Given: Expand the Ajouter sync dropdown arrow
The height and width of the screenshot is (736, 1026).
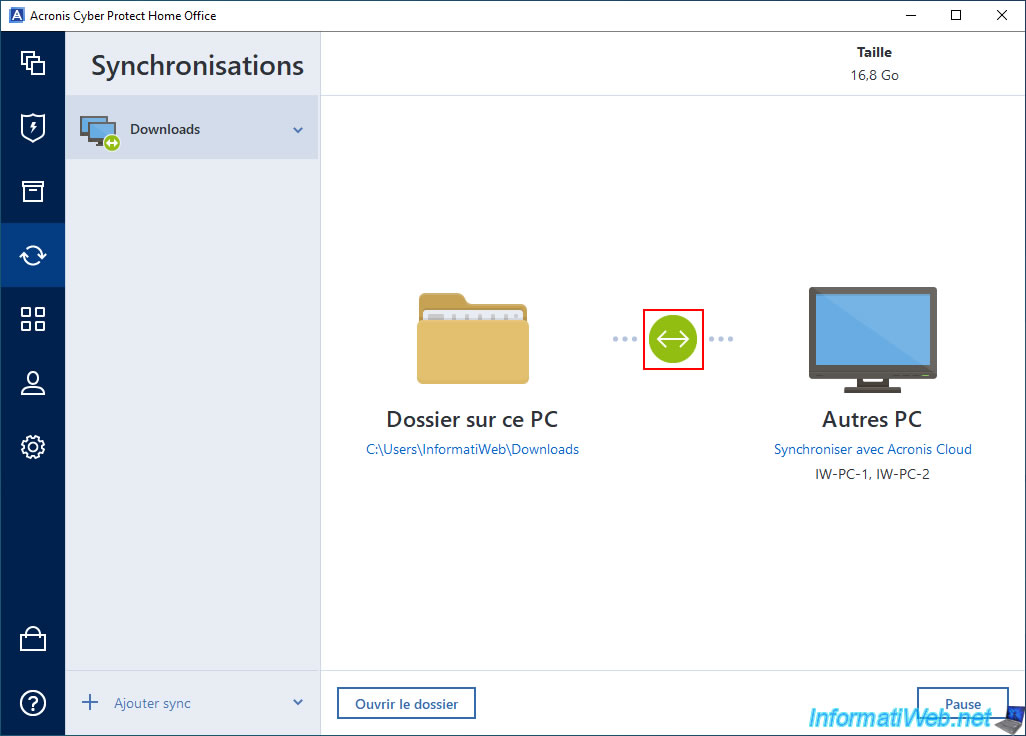Looking at the screenshot, I should [298, 703].
